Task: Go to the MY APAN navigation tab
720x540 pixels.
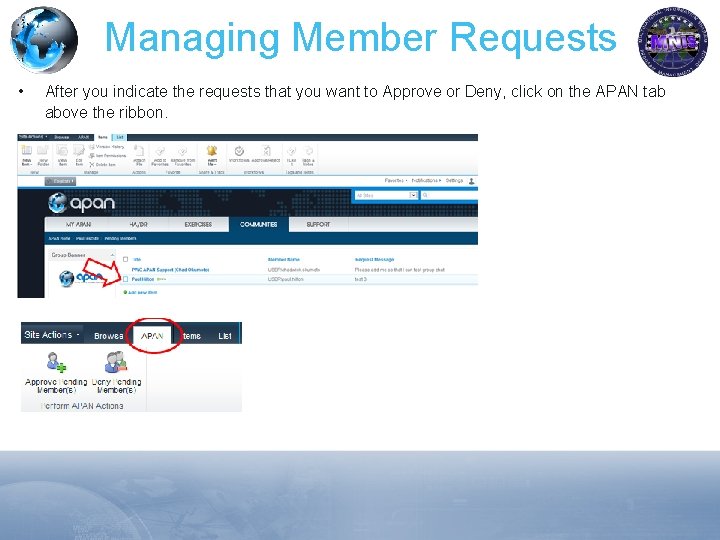Action: pos(78,225)
